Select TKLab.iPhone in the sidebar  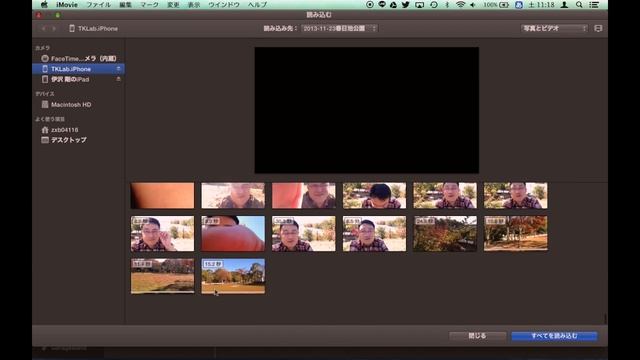pyautogui.click(x=79, y=69)
